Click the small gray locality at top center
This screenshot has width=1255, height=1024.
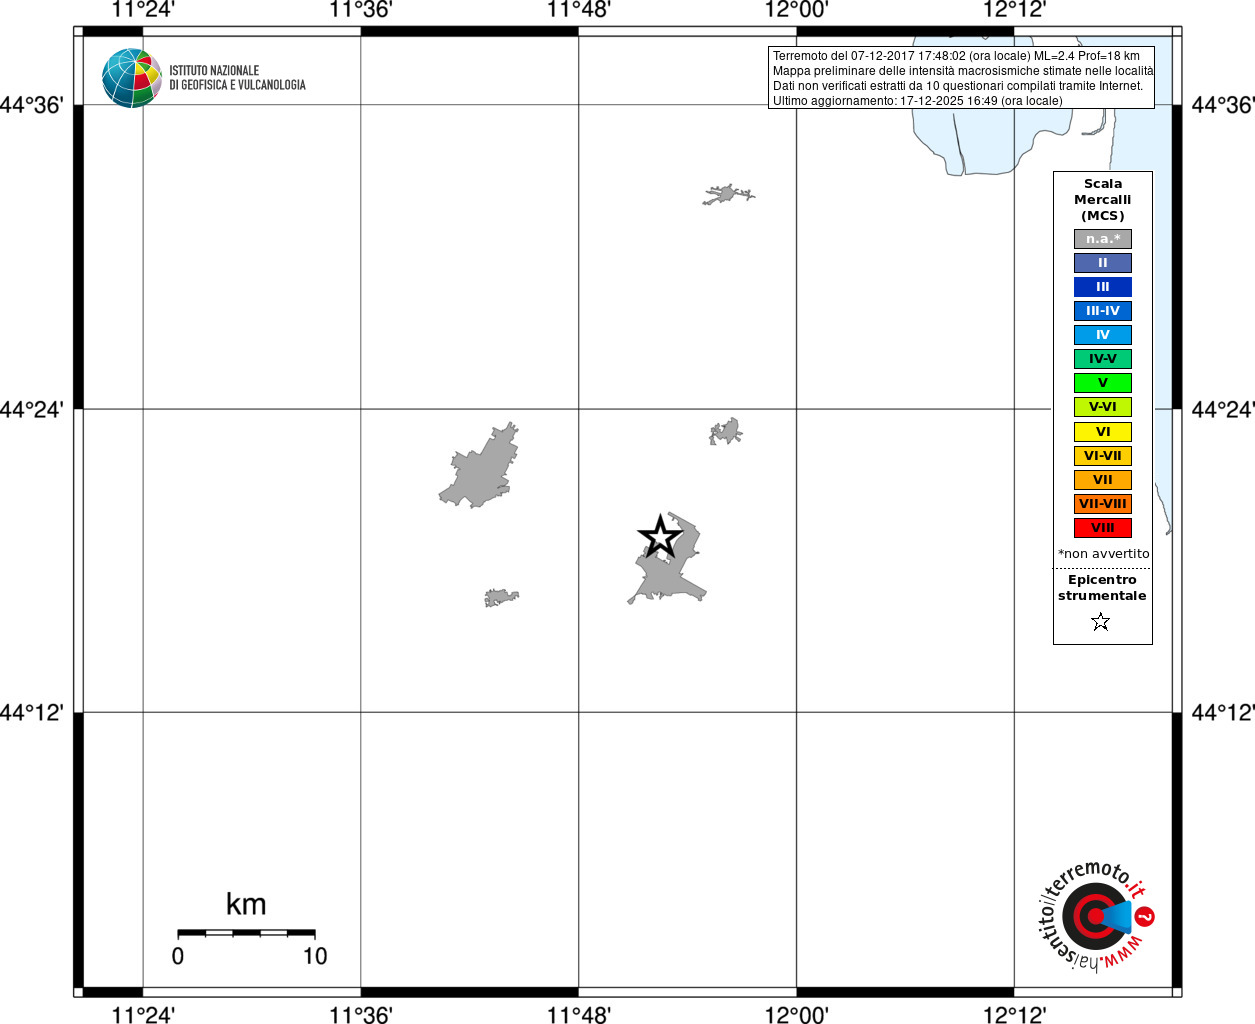(x=728, y=194)
